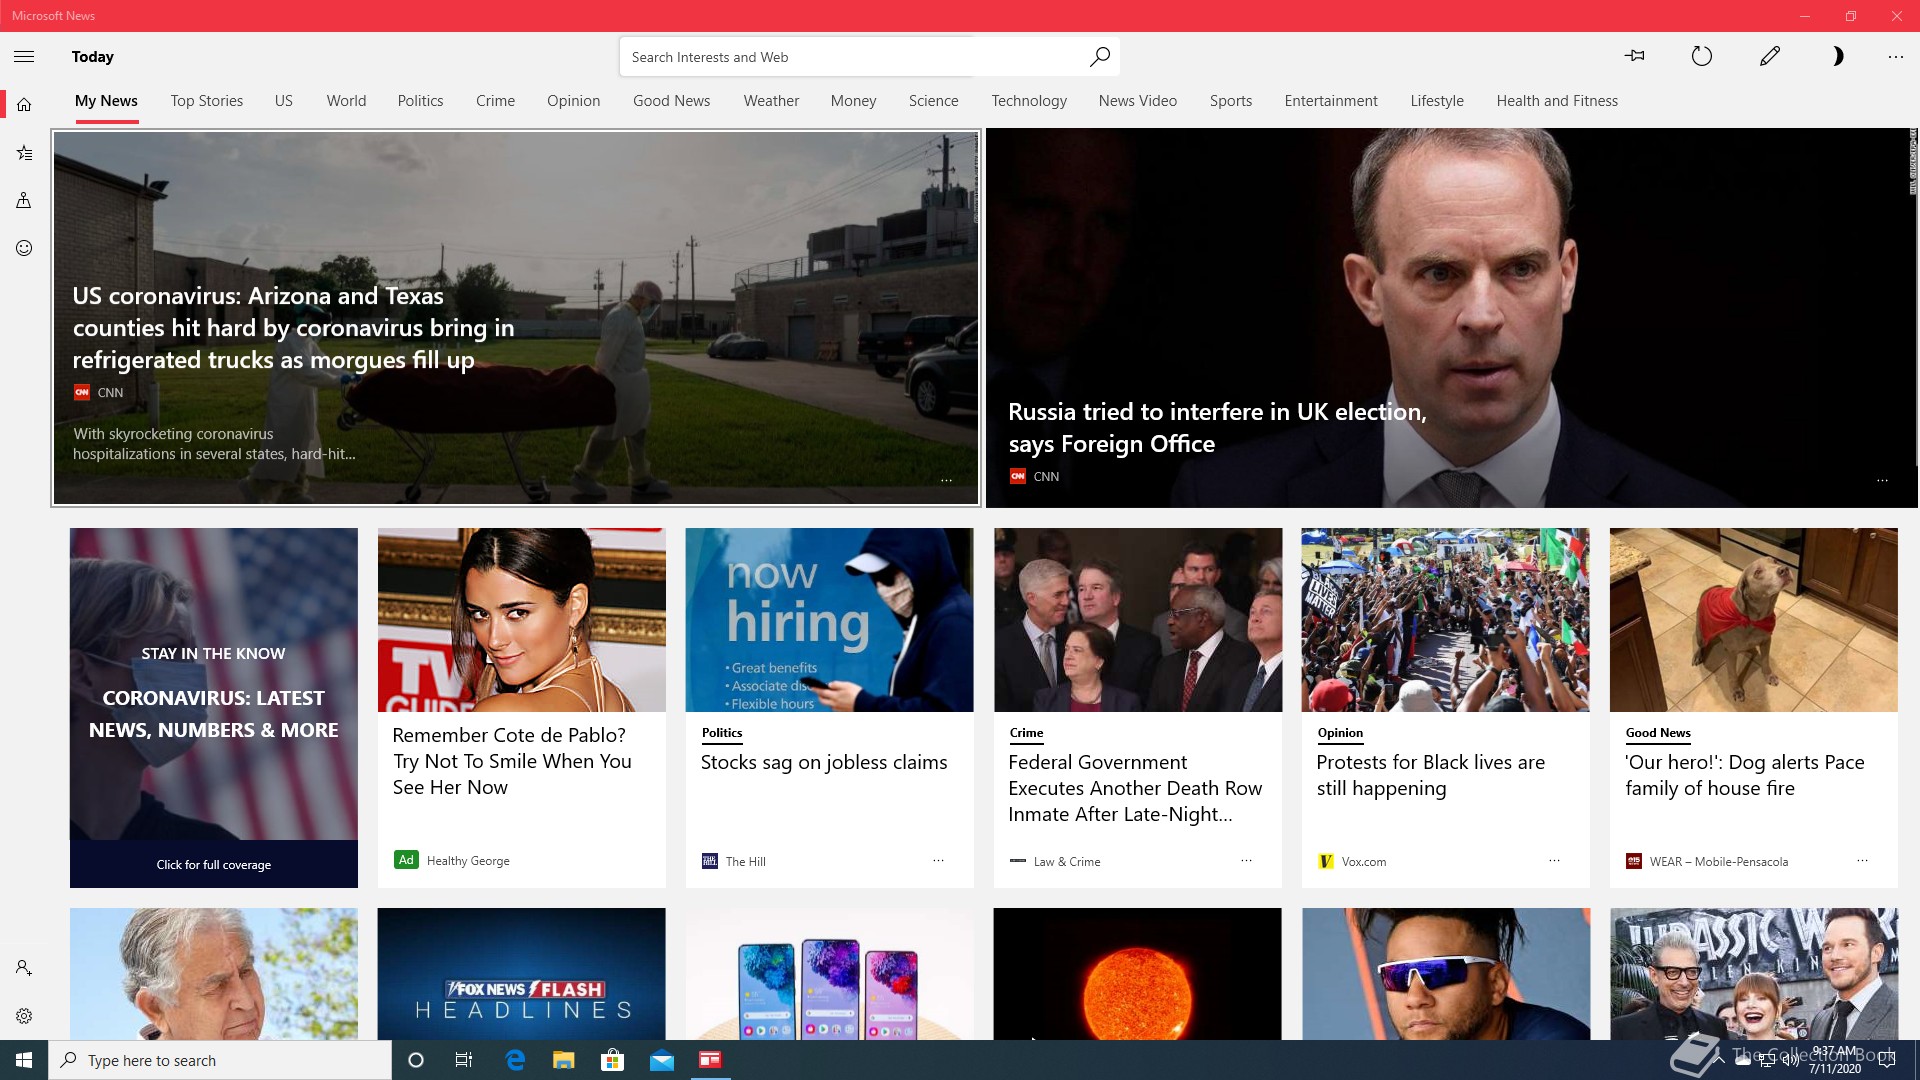The height and width of the screenshot is (1080, 1920).
Task: Click the Politics category label on card
Action: [x=722, y=733]
